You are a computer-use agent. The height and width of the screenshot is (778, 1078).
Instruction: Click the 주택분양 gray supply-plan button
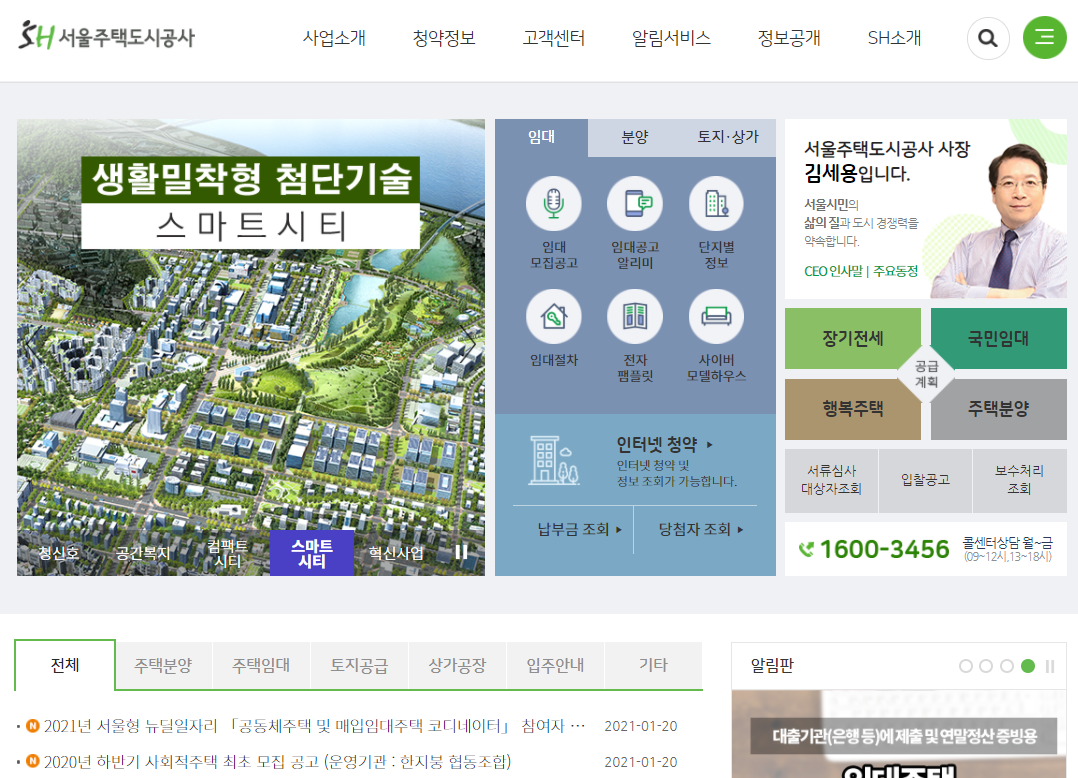(x=998, y=409)
